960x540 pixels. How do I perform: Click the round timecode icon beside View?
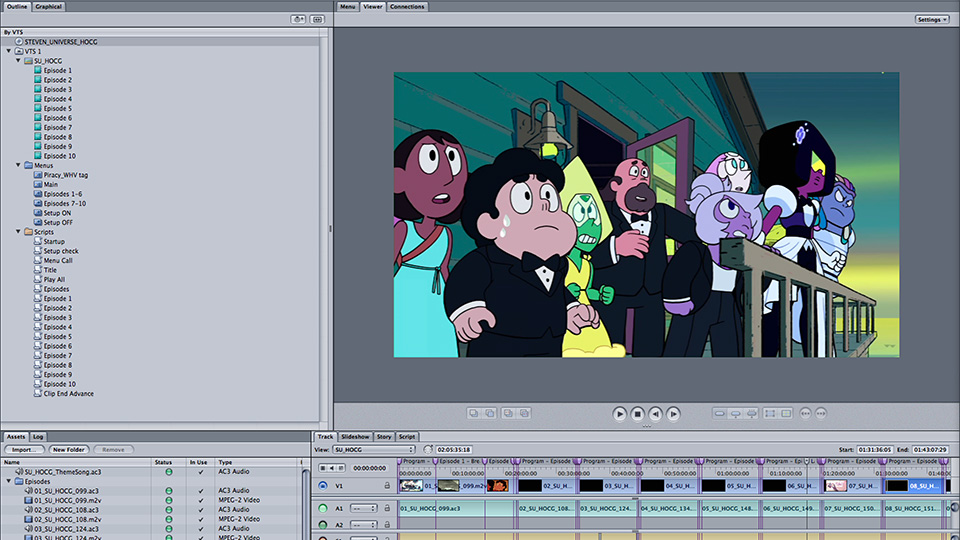[428, 449]
